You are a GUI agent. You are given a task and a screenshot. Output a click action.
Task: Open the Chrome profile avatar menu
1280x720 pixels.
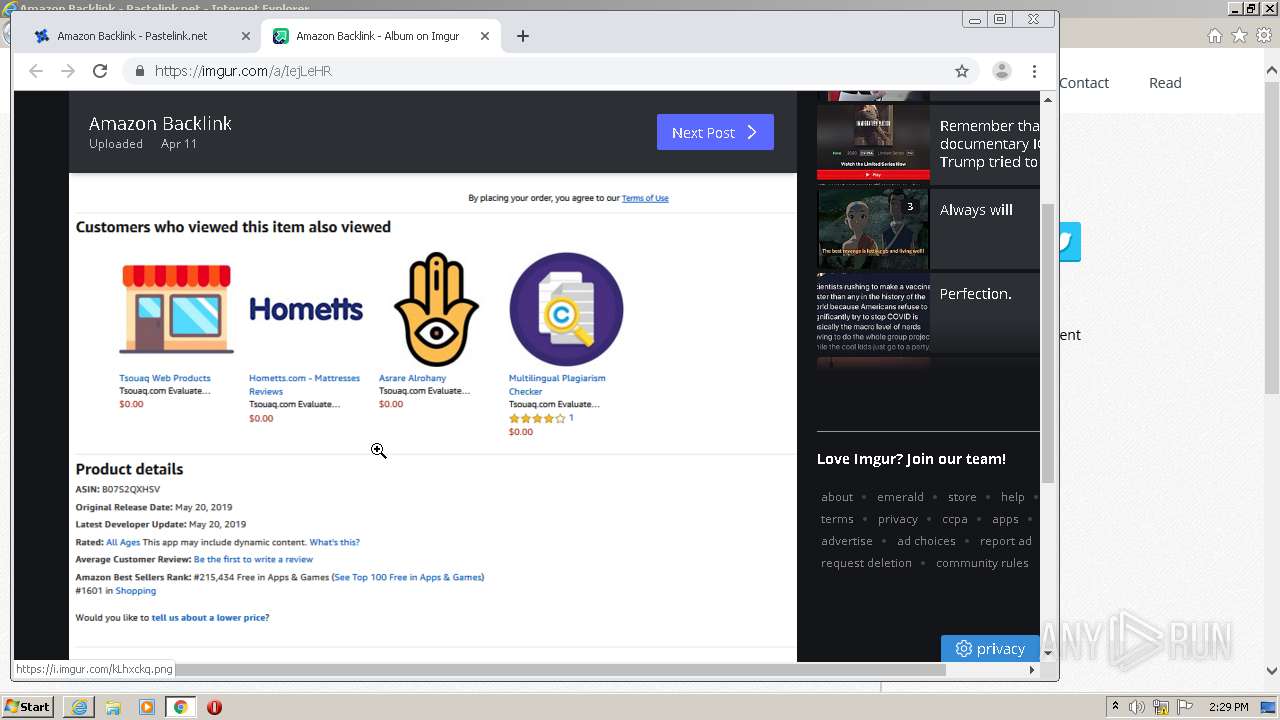(x=1001, y=71)
